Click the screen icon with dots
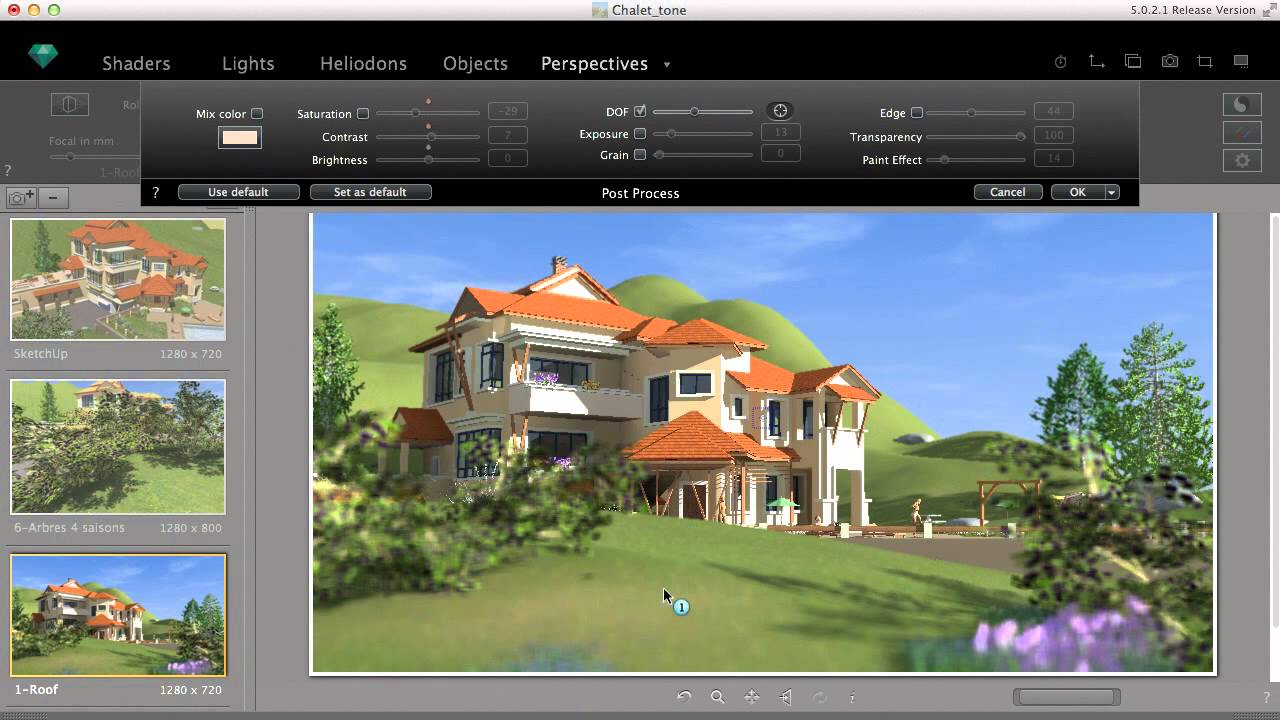Viewport: 1280px width, 720px height. coord(1241,62)
